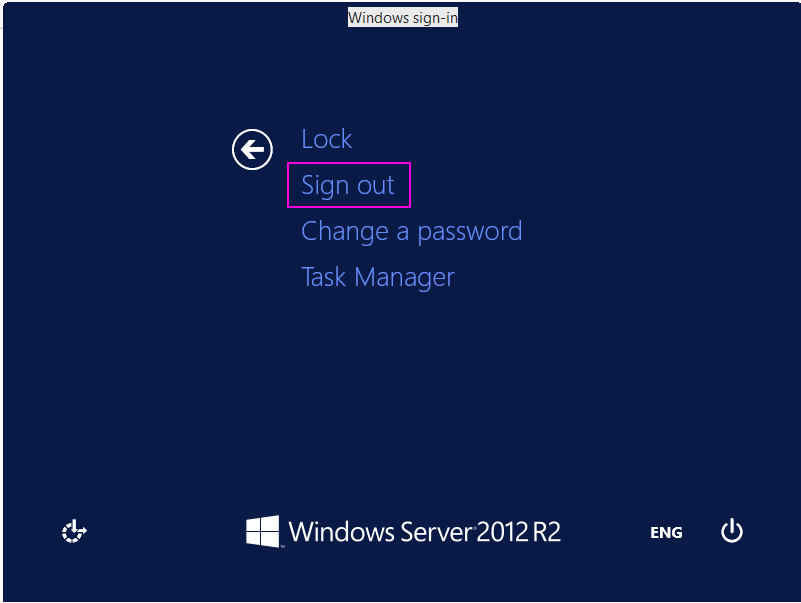
Task: Click the ENG keyboard layout indicator
Action: click(x=666, y=532)
